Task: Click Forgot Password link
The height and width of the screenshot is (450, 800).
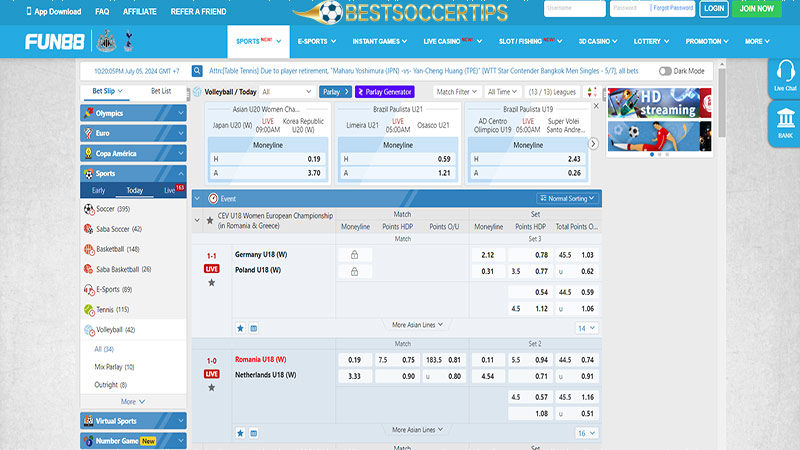Action: pos(673,8)
